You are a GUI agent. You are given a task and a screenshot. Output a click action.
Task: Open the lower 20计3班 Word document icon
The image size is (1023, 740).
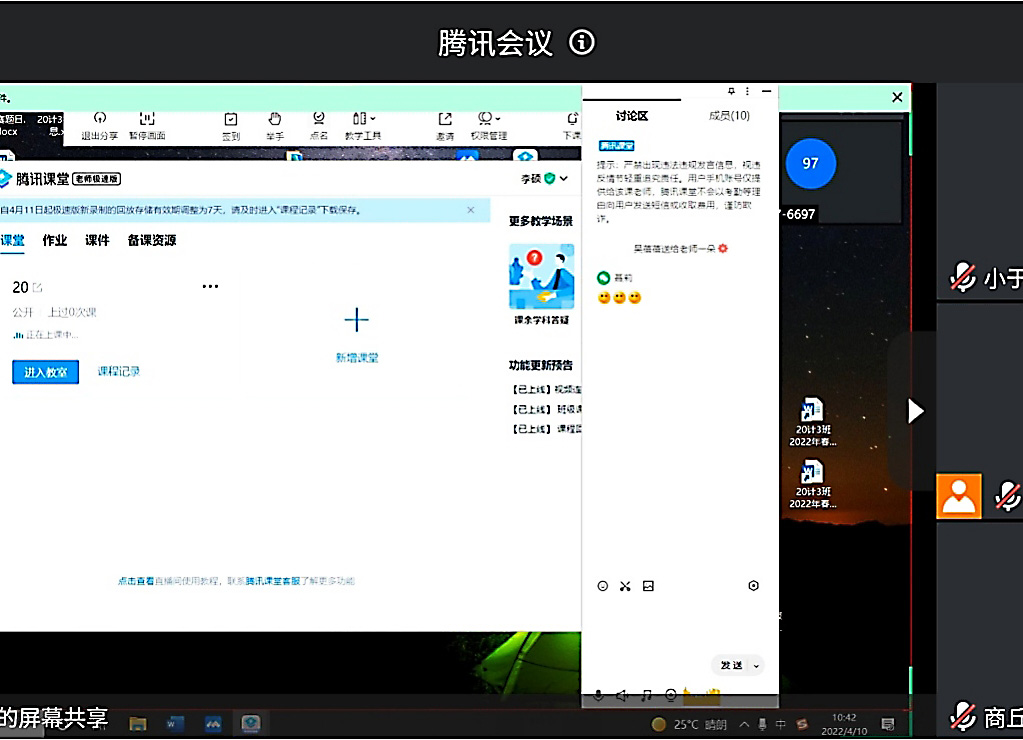(812, 484)
